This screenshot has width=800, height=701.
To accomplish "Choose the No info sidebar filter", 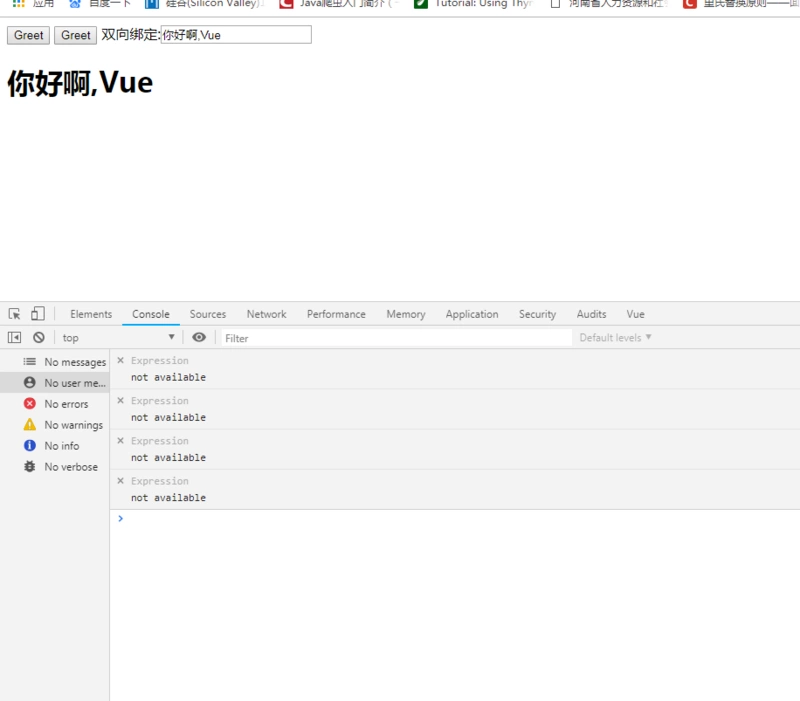I will (x=61, y=446).
